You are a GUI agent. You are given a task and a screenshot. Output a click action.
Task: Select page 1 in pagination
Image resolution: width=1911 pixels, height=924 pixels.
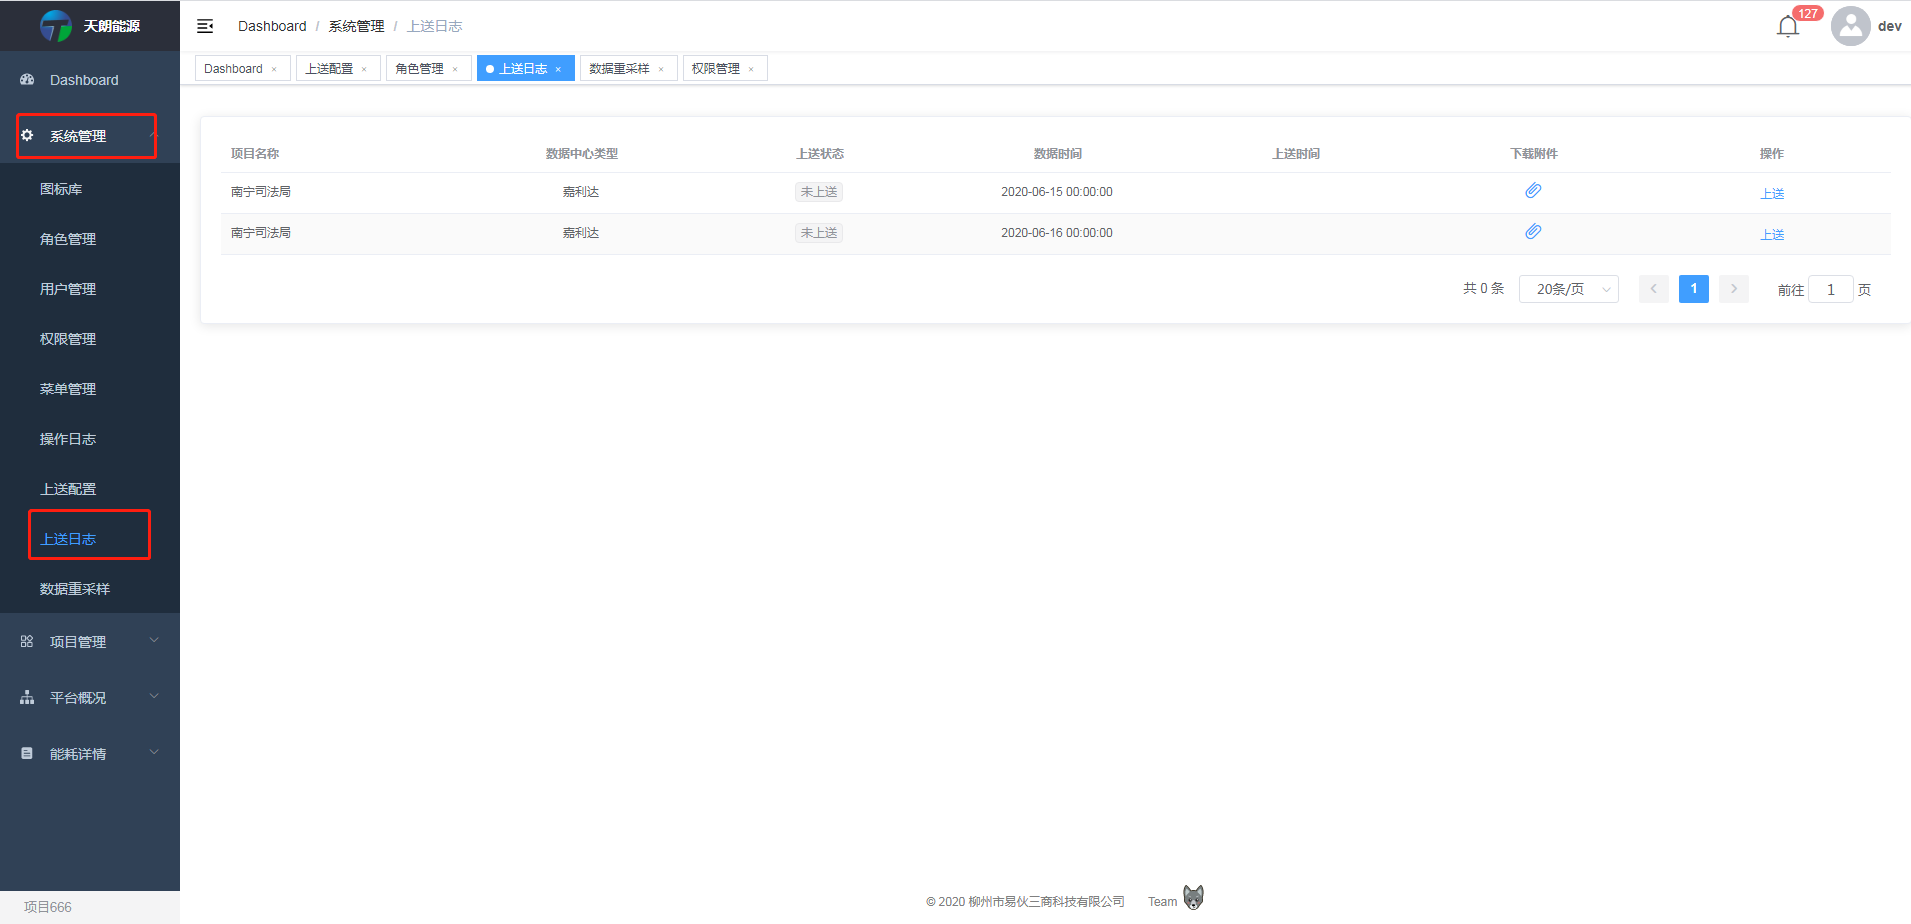1694,289
